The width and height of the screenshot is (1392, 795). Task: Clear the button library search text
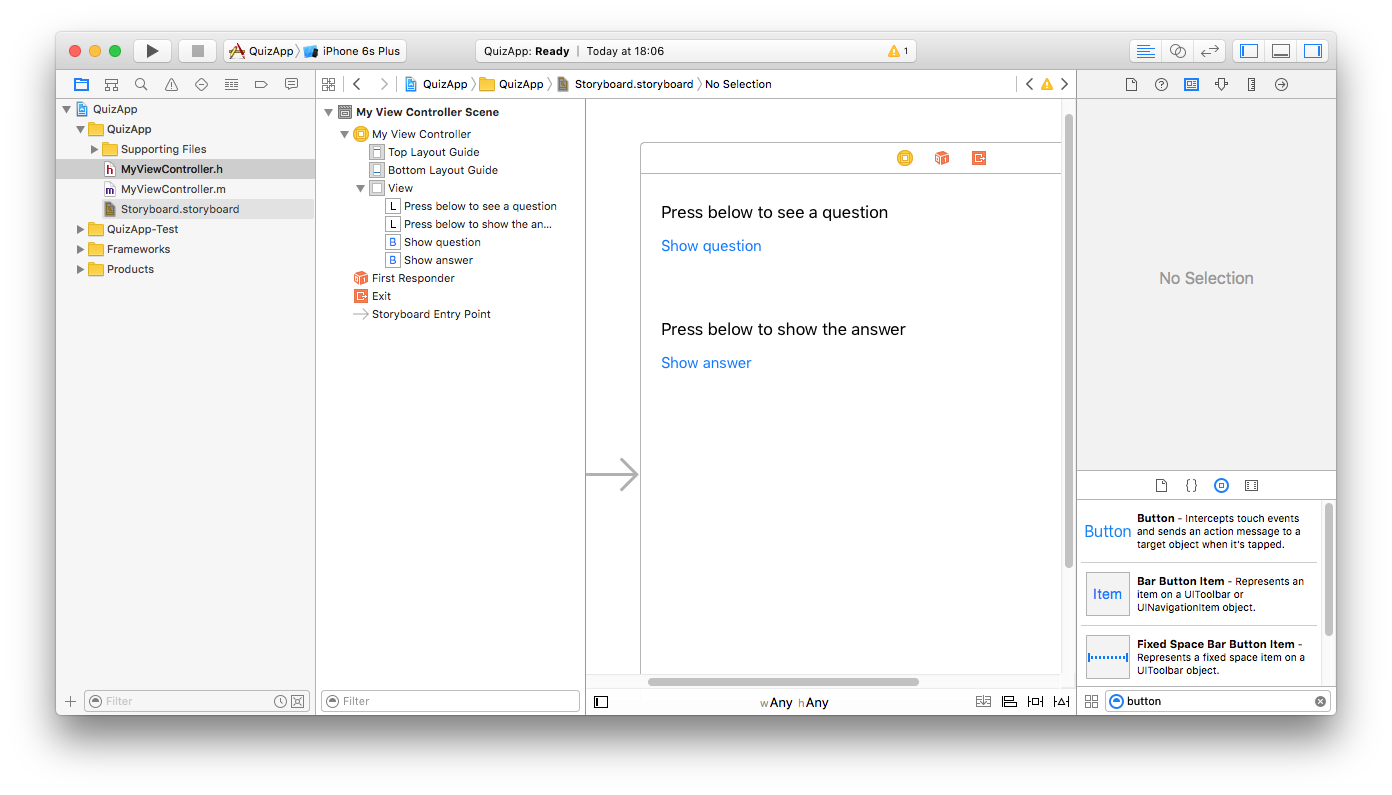pyautogui.click(x=1320, y=701)
